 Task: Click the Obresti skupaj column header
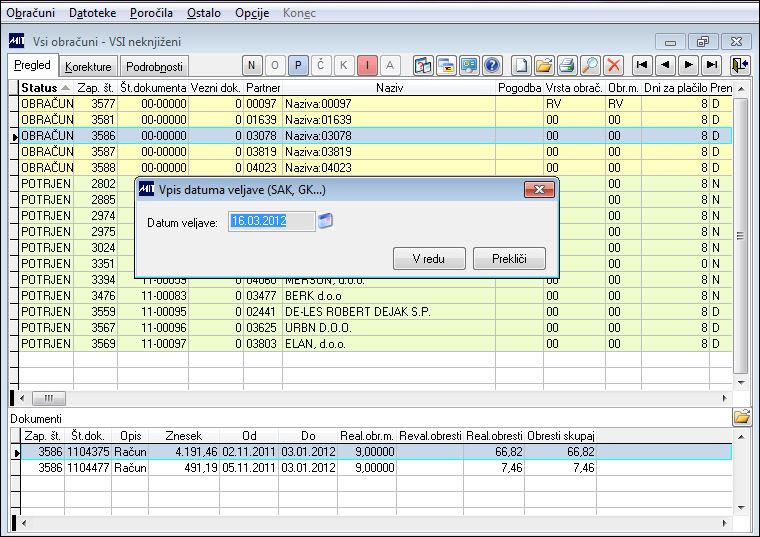tap(560, 436)
